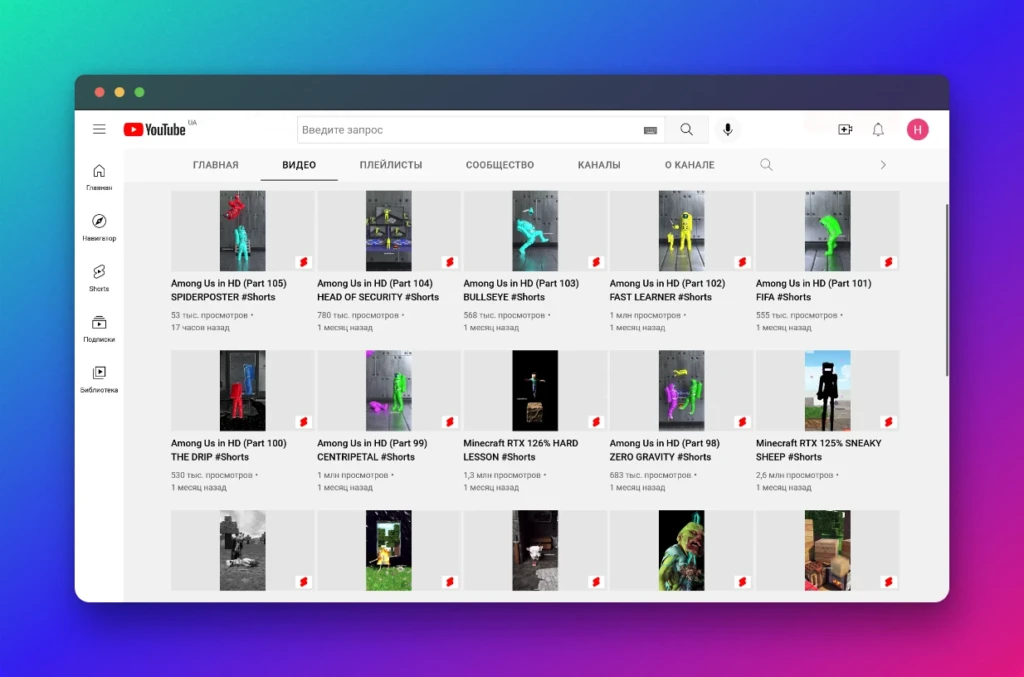Viewport: 1024px width, 677px height.
Task: Open video title Part 100 THE DRIP
Action: [229, 450]
